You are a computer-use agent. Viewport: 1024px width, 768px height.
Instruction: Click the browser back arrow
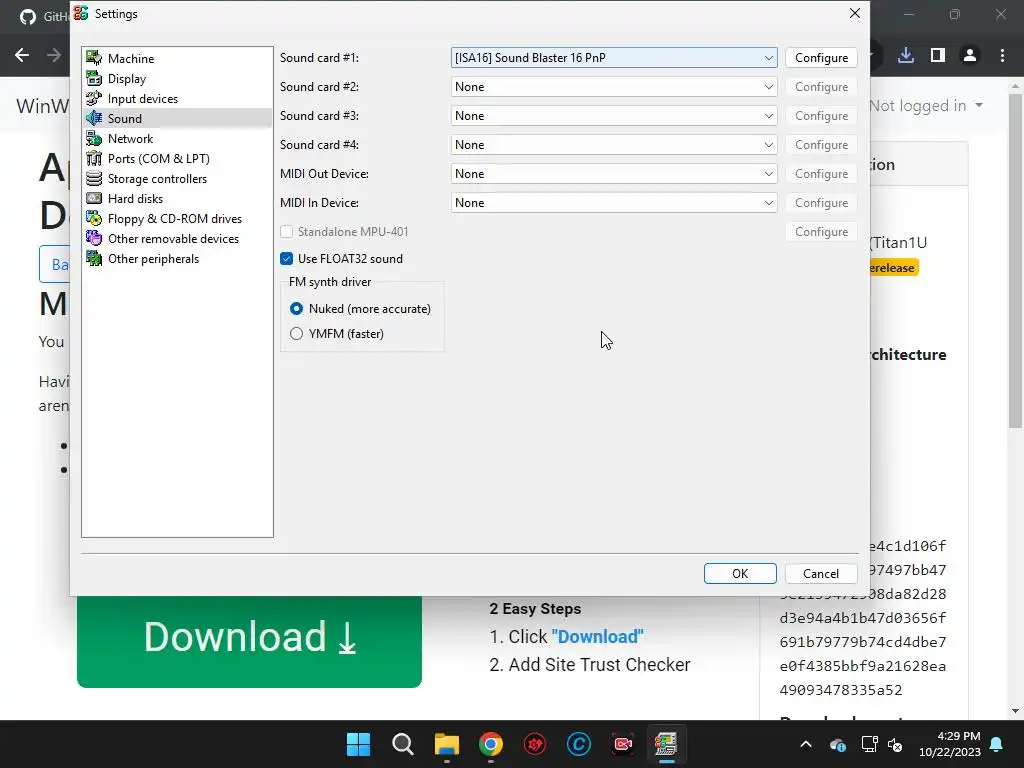(22, 55)
